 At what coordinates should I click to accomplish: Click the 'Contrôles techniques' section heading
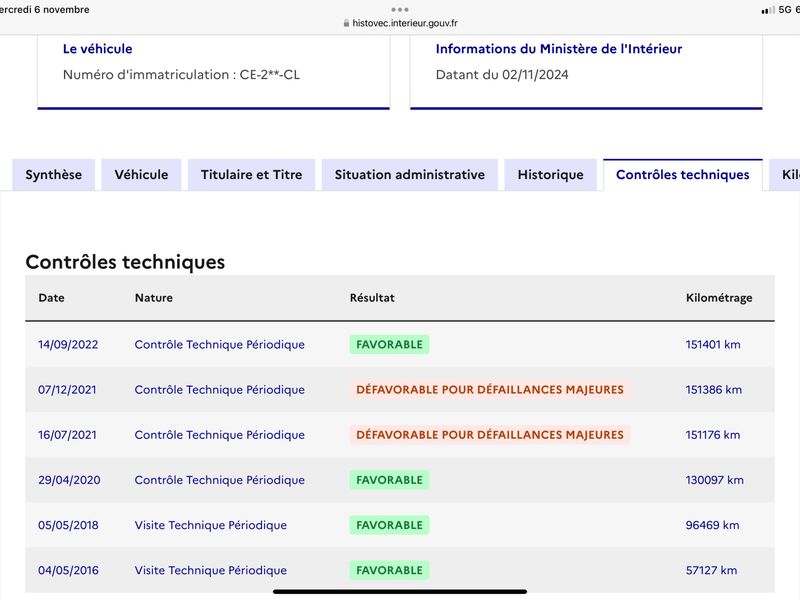click(x=125, y=262)
